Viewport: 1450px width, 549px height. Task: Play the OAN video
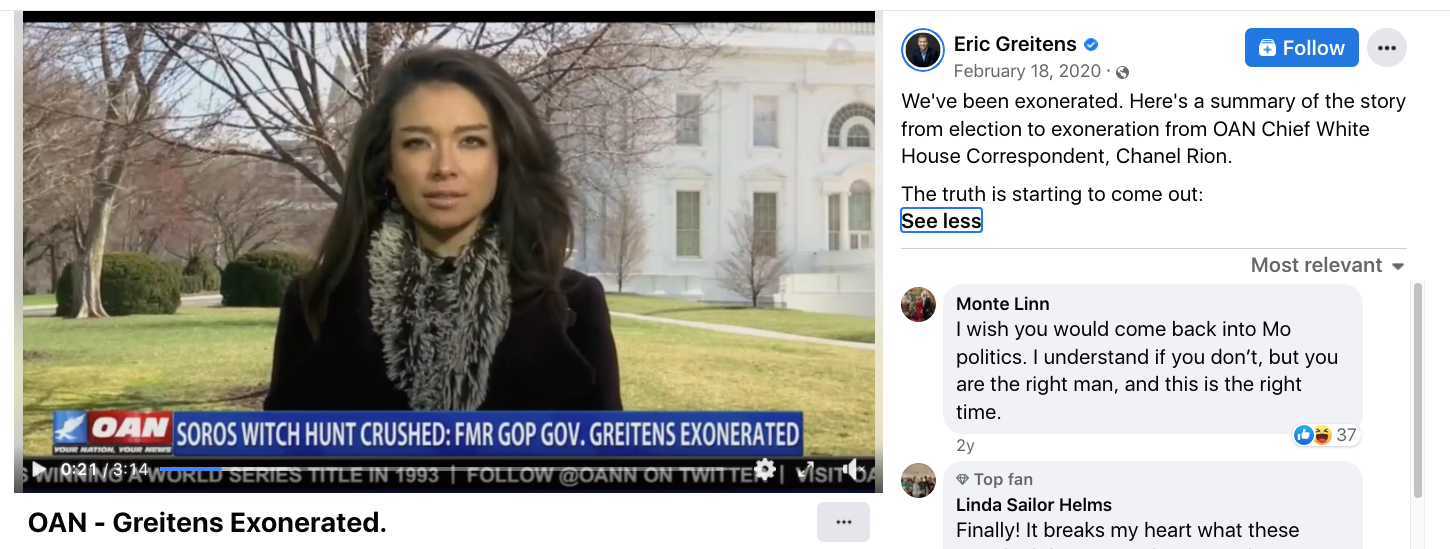(39, 469)
